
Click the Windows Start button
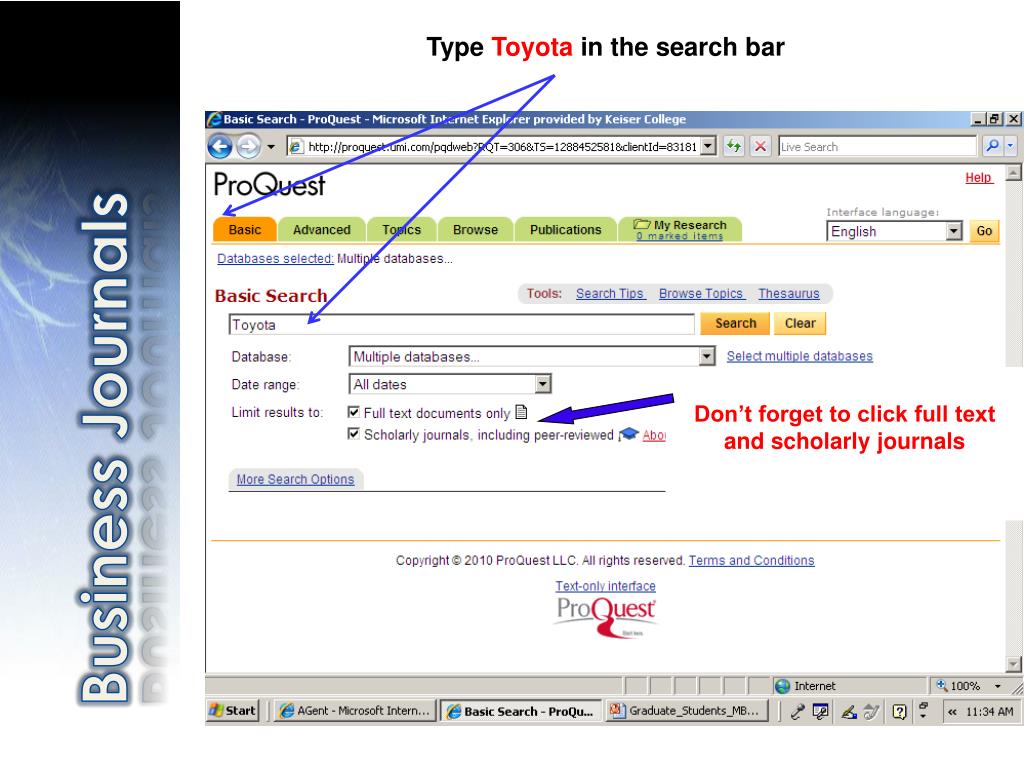[x=233, y=711]
